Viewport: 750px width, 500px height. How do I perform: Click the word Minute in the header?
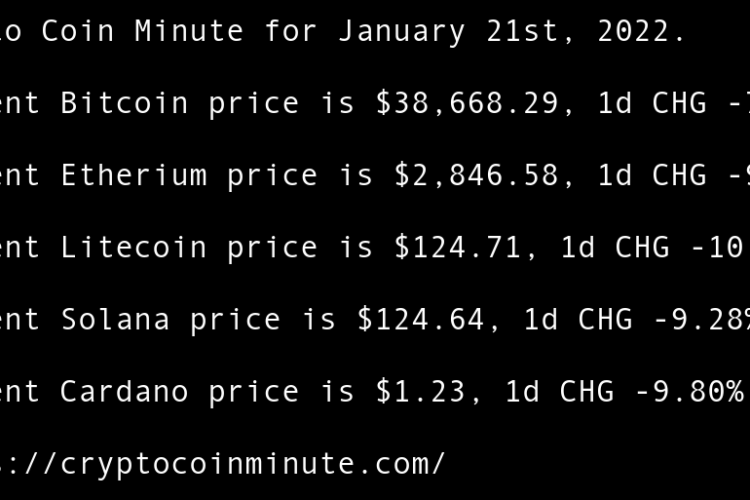189,31
